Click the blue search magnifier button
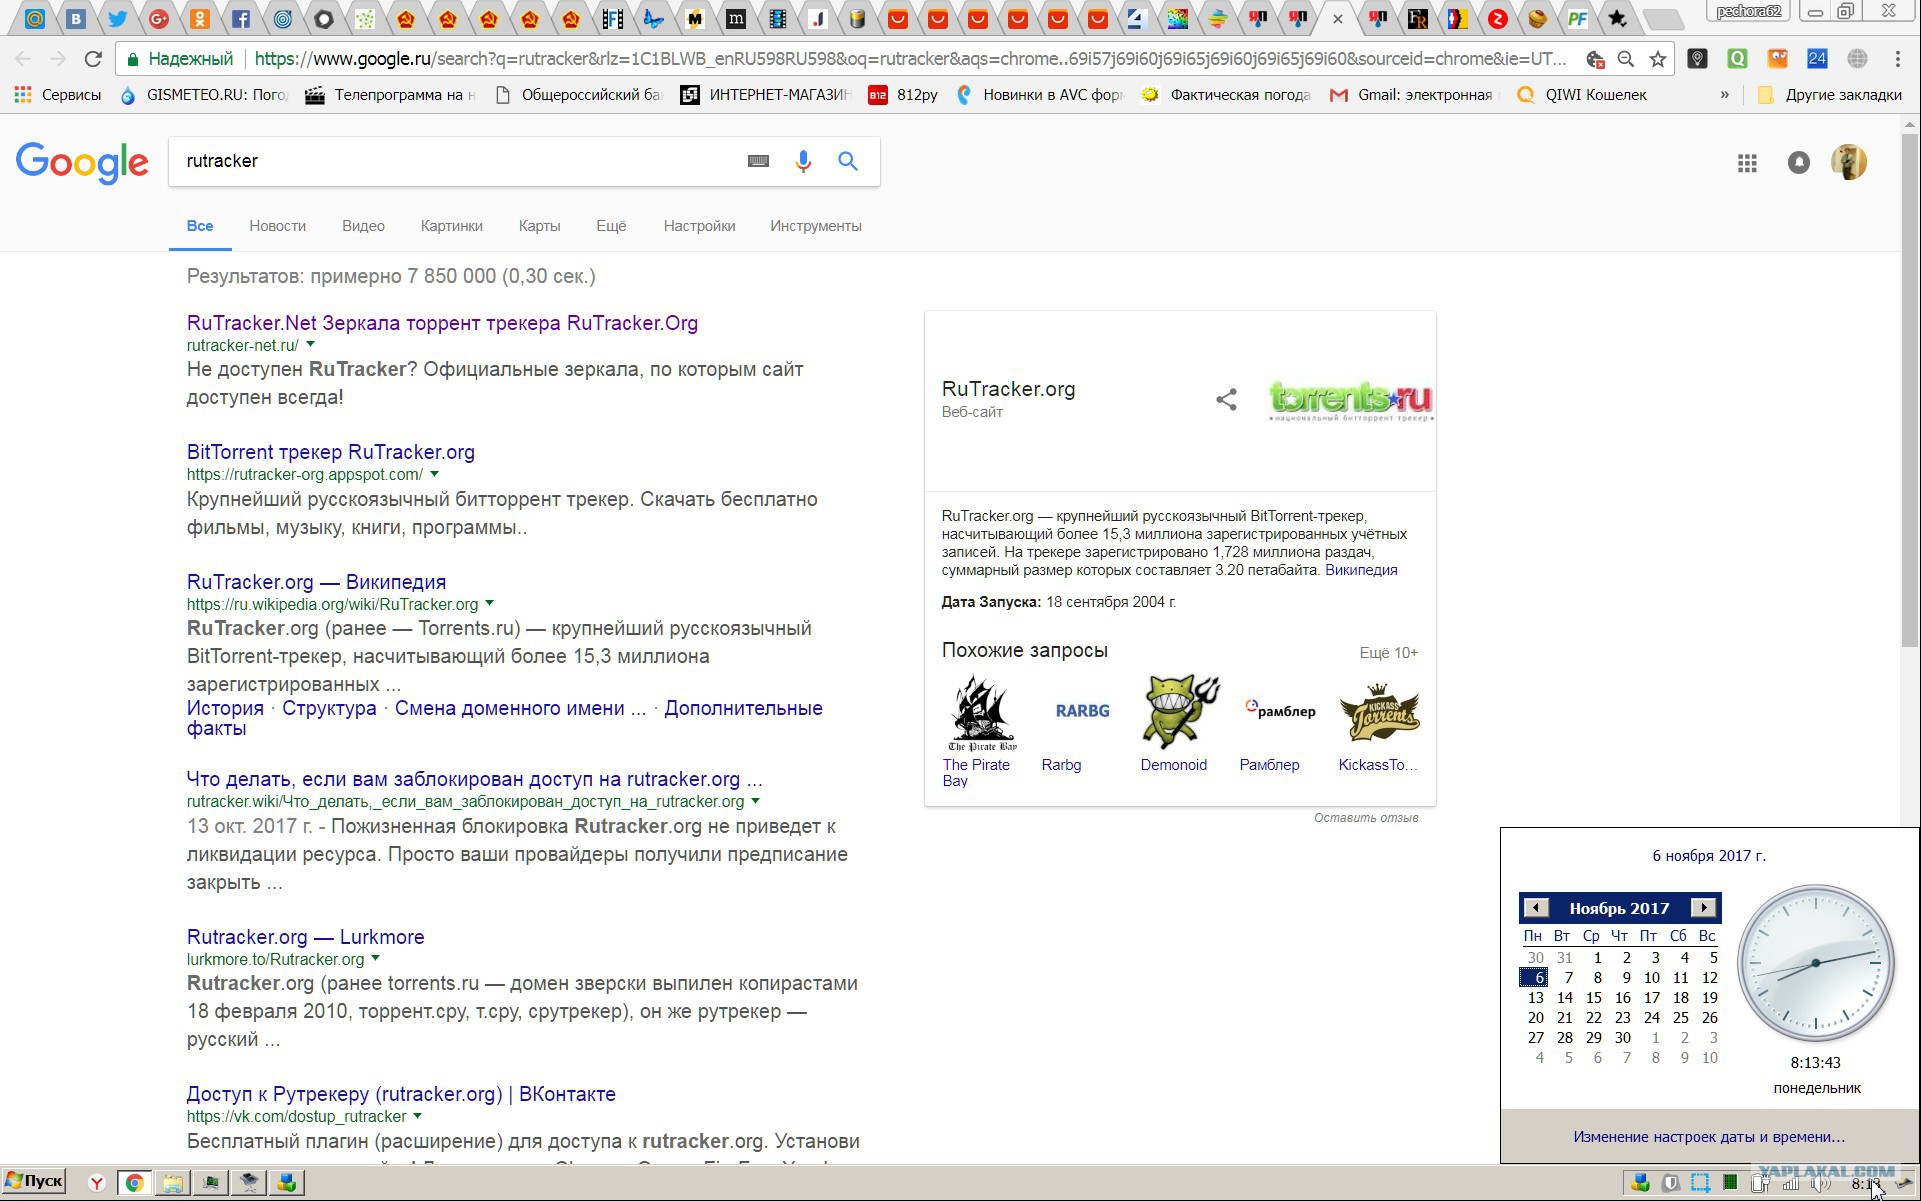The width and height of the screenshot is (1921, 1201). [848, 161]
